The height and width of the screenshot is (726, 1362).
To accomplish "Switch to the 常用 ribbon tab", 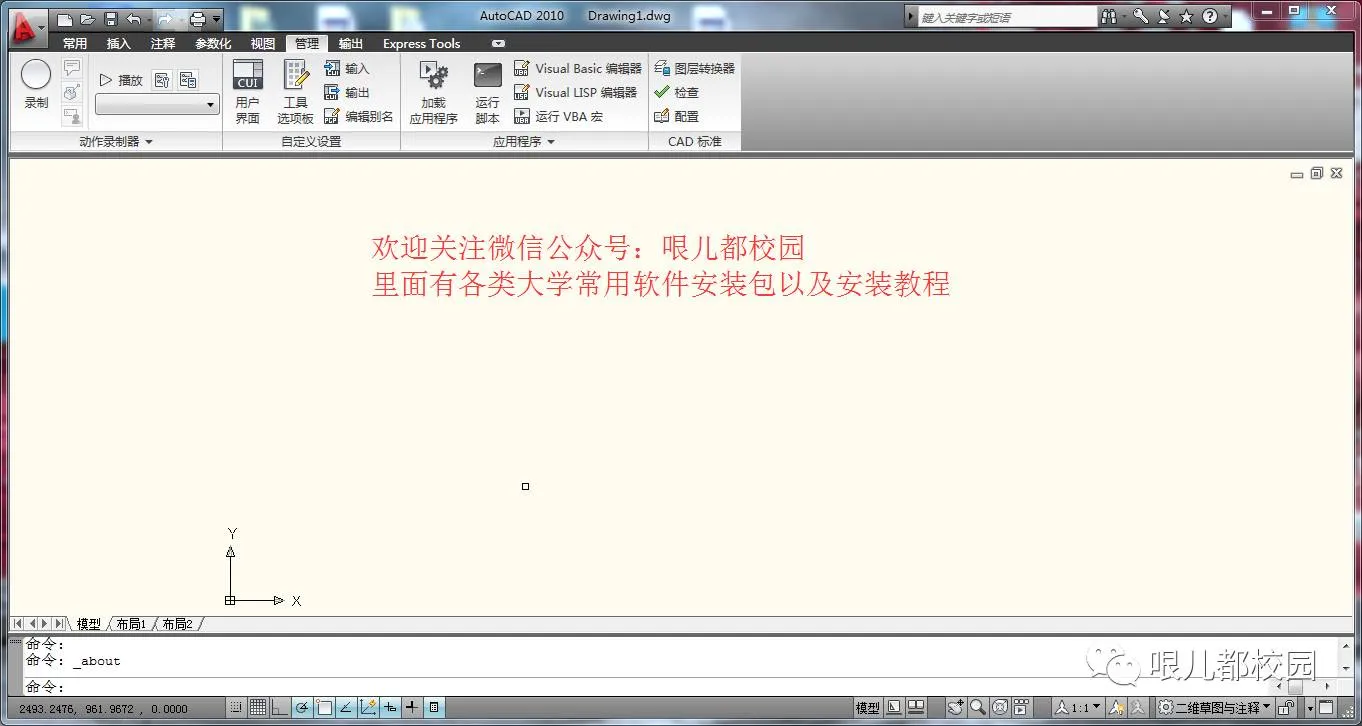I will click(x=75, y=44).
